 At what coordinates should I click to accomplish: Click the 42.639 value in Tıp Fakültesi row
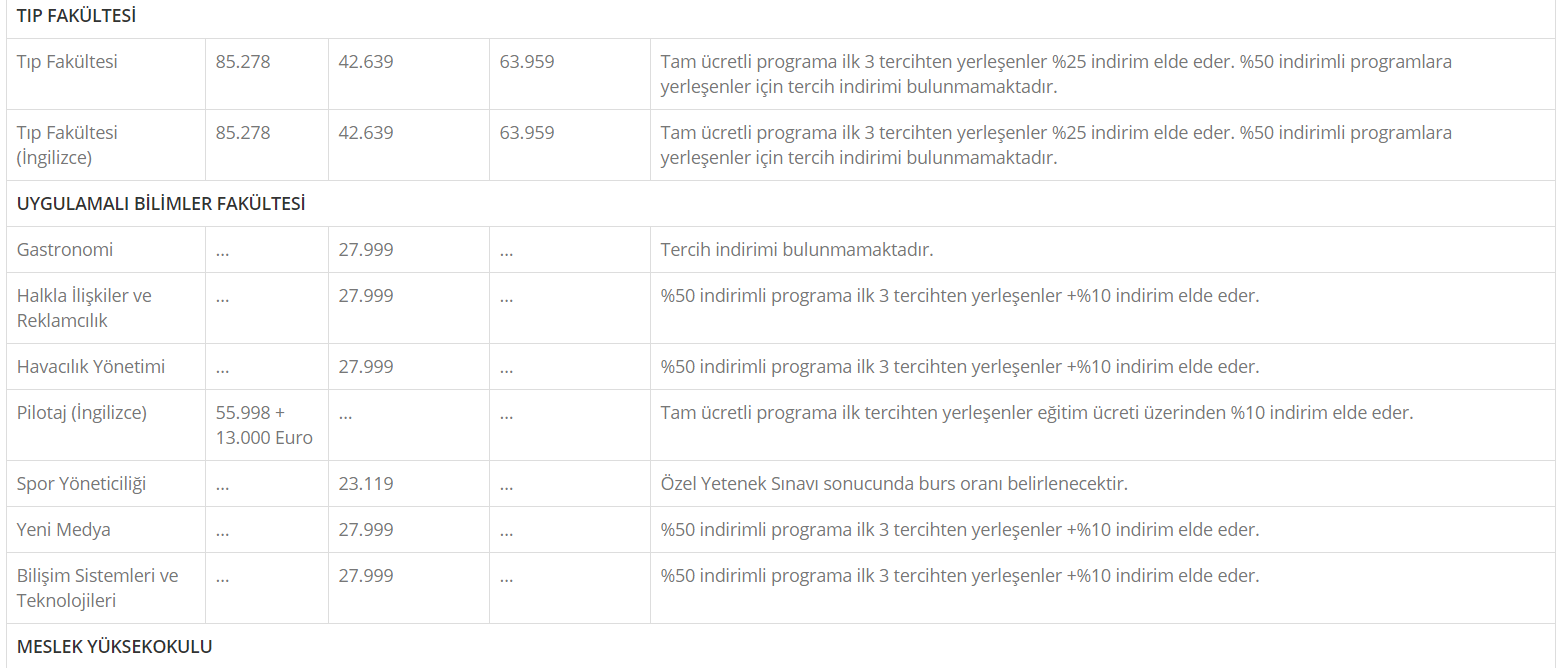point(366,62)
